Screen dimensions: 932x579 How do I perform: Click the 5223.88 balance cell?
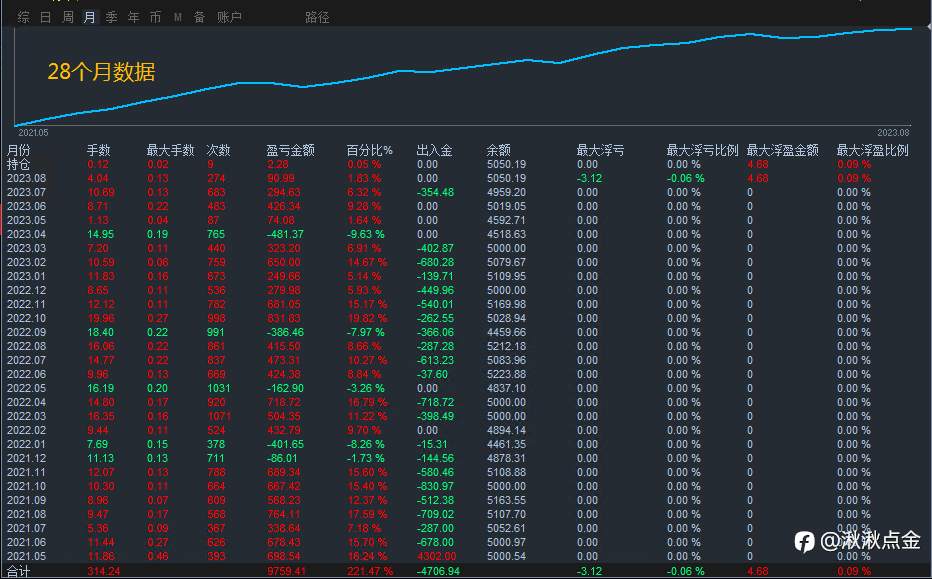tap(506, 375)
